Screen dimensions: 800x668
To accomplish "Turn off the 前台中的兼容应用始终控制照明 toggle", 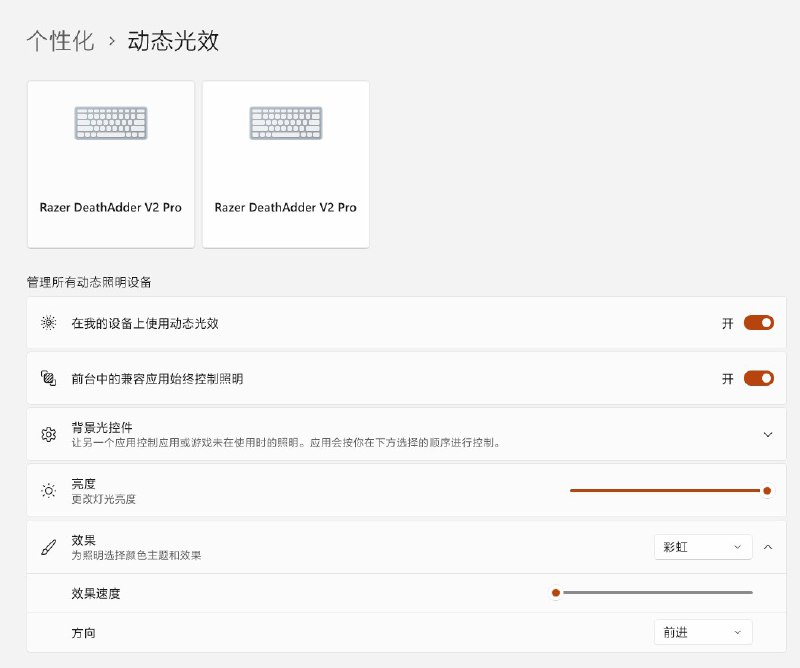I will (x=759, y=378).
